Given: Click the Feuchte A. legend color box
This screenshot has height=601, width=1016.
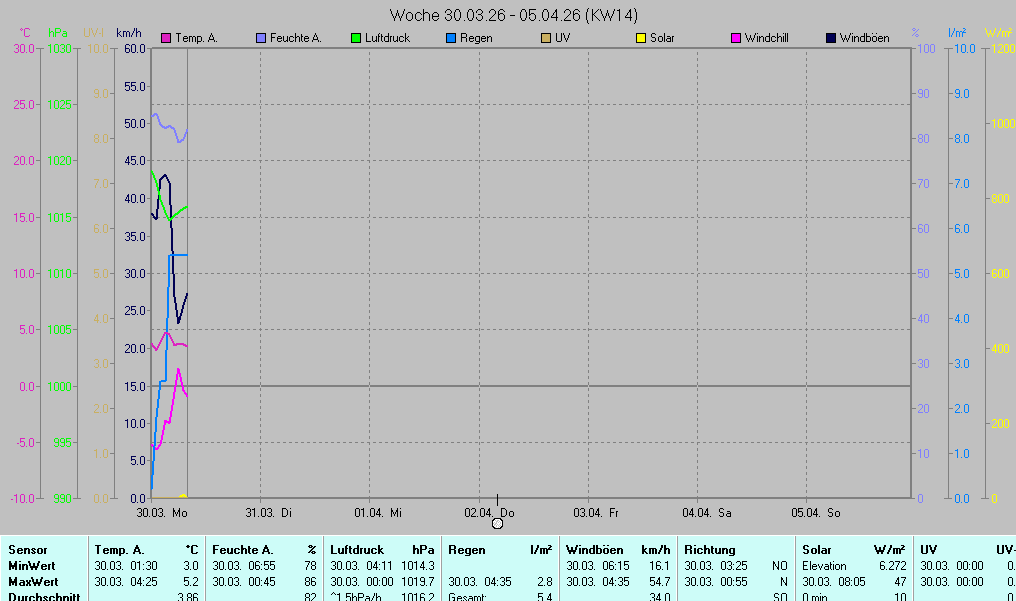Looking at the screenshot, I should coord(263,38).
